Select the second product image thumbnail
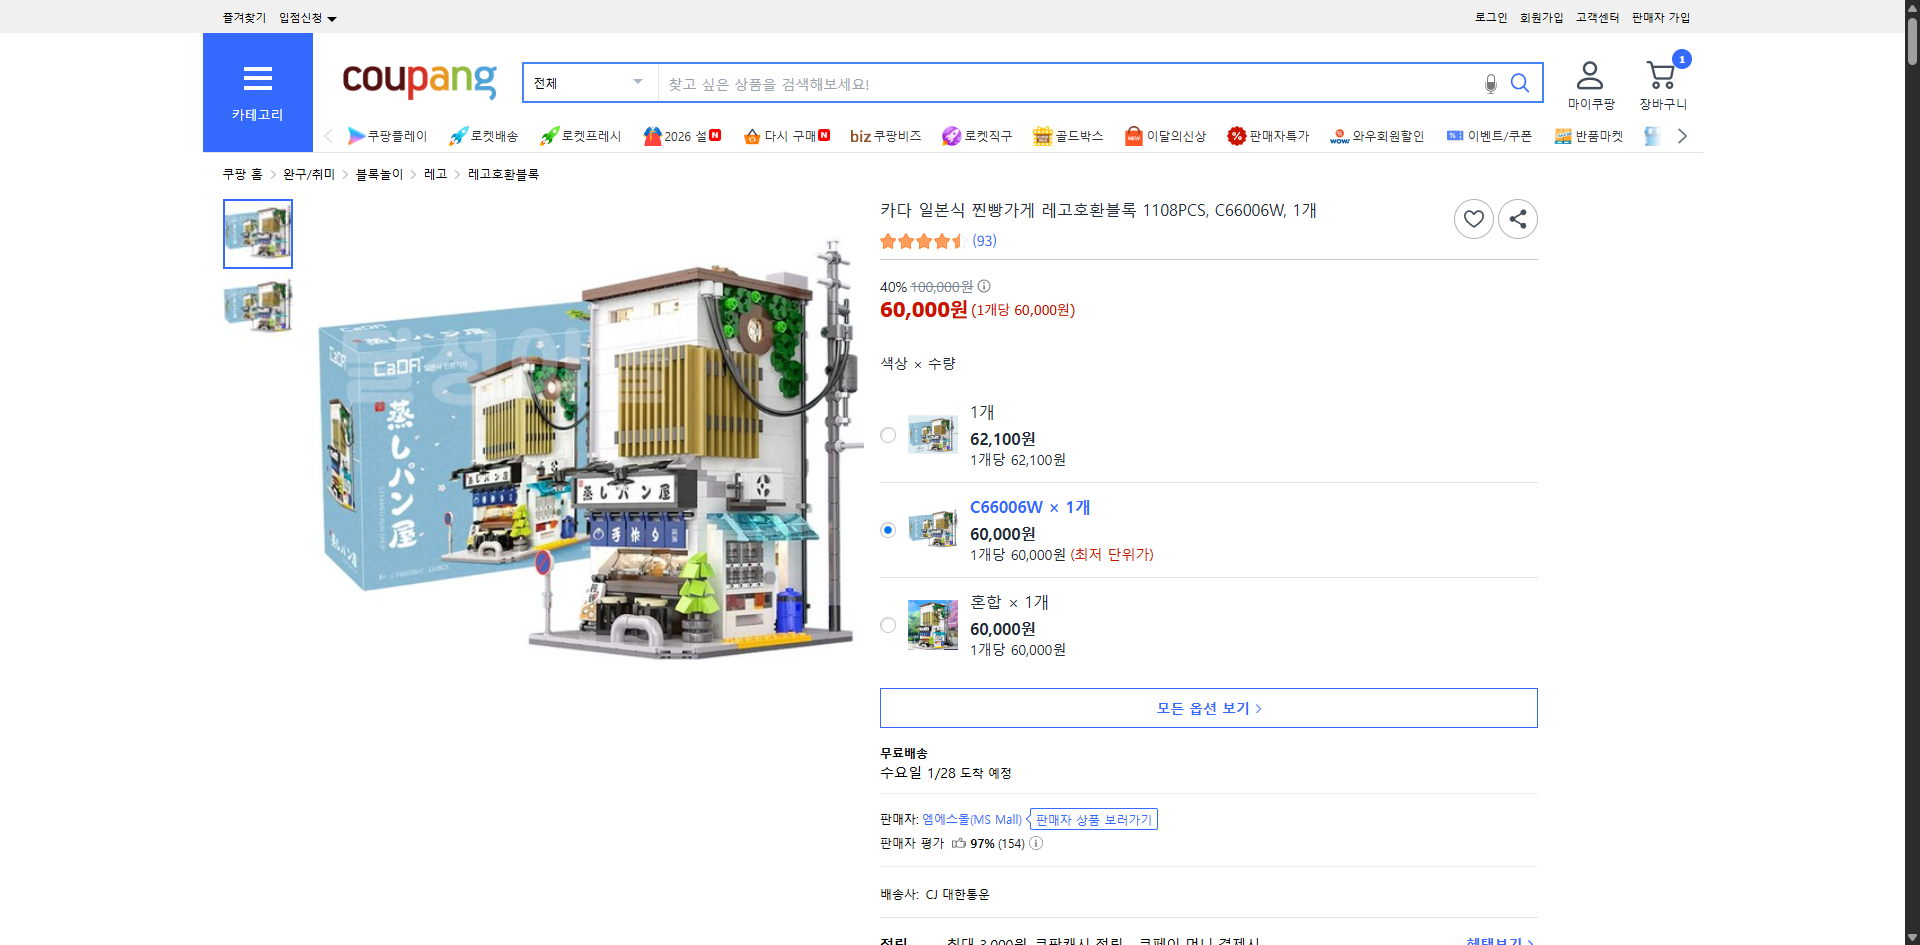Viewport: 1920px width, 945px height. pos(257,306)
